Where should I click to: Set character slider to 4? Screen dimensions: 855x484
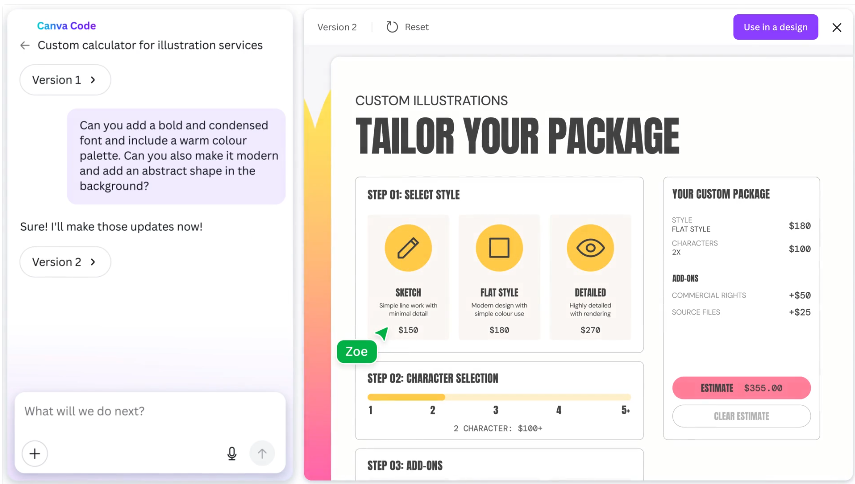559,398
